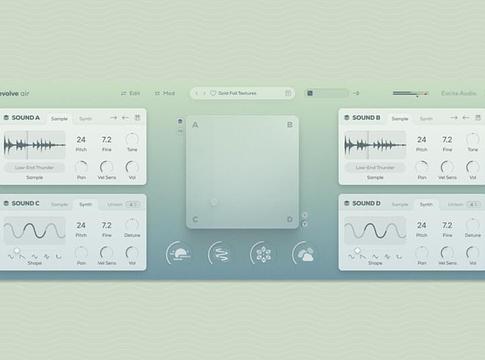Click the small square icon beside the top meter
Image resolution: width=485 pixels, height=360 pixels.
[310, 93]
